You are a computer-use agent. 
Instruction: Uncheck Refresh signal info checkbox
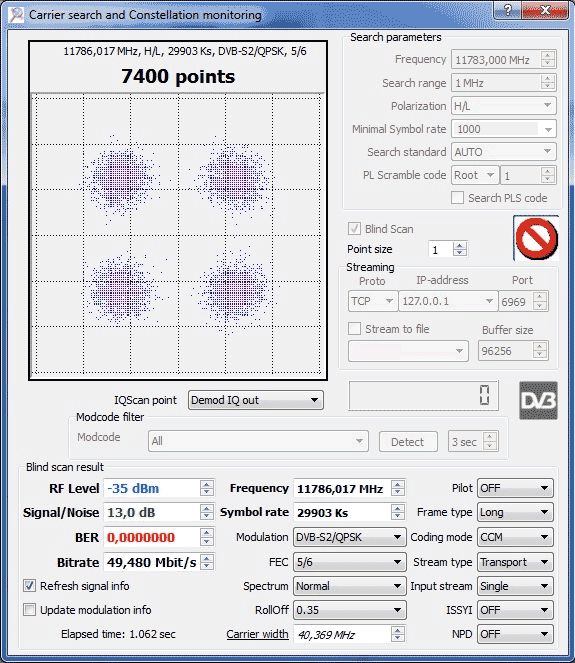(x=29, y=586)
